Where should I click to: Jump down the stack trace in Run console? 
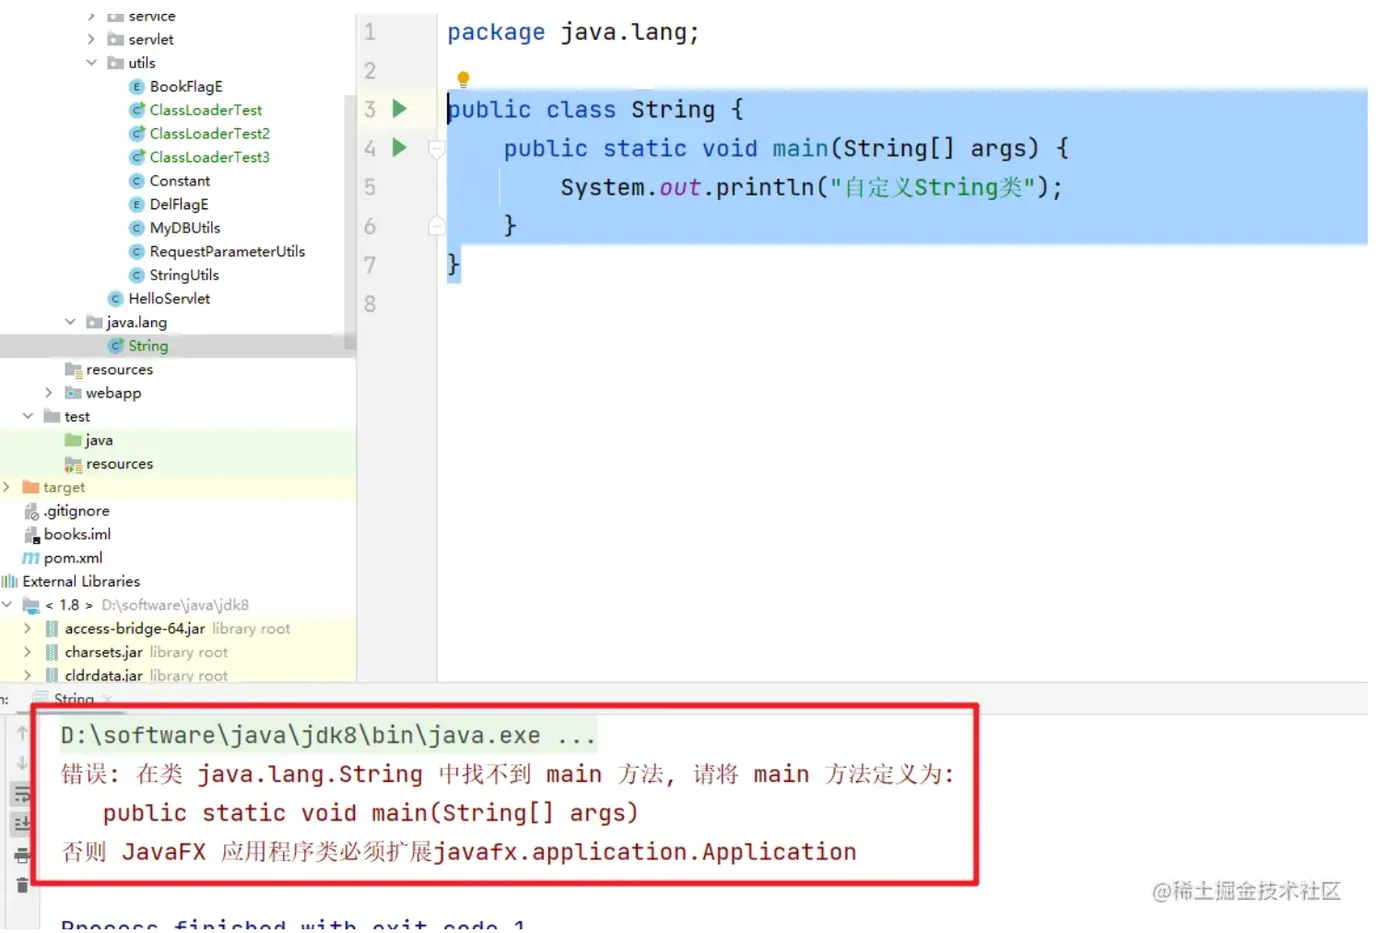click(x=22, y=763)
